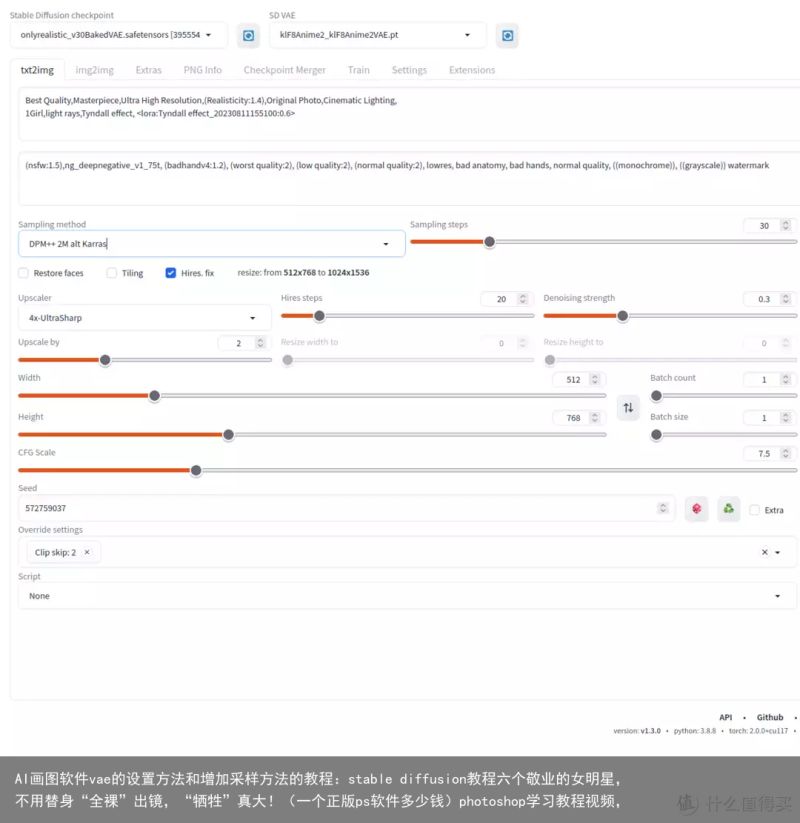
Task: Enable the Restore faces checkbox
Action: (24, 273)
